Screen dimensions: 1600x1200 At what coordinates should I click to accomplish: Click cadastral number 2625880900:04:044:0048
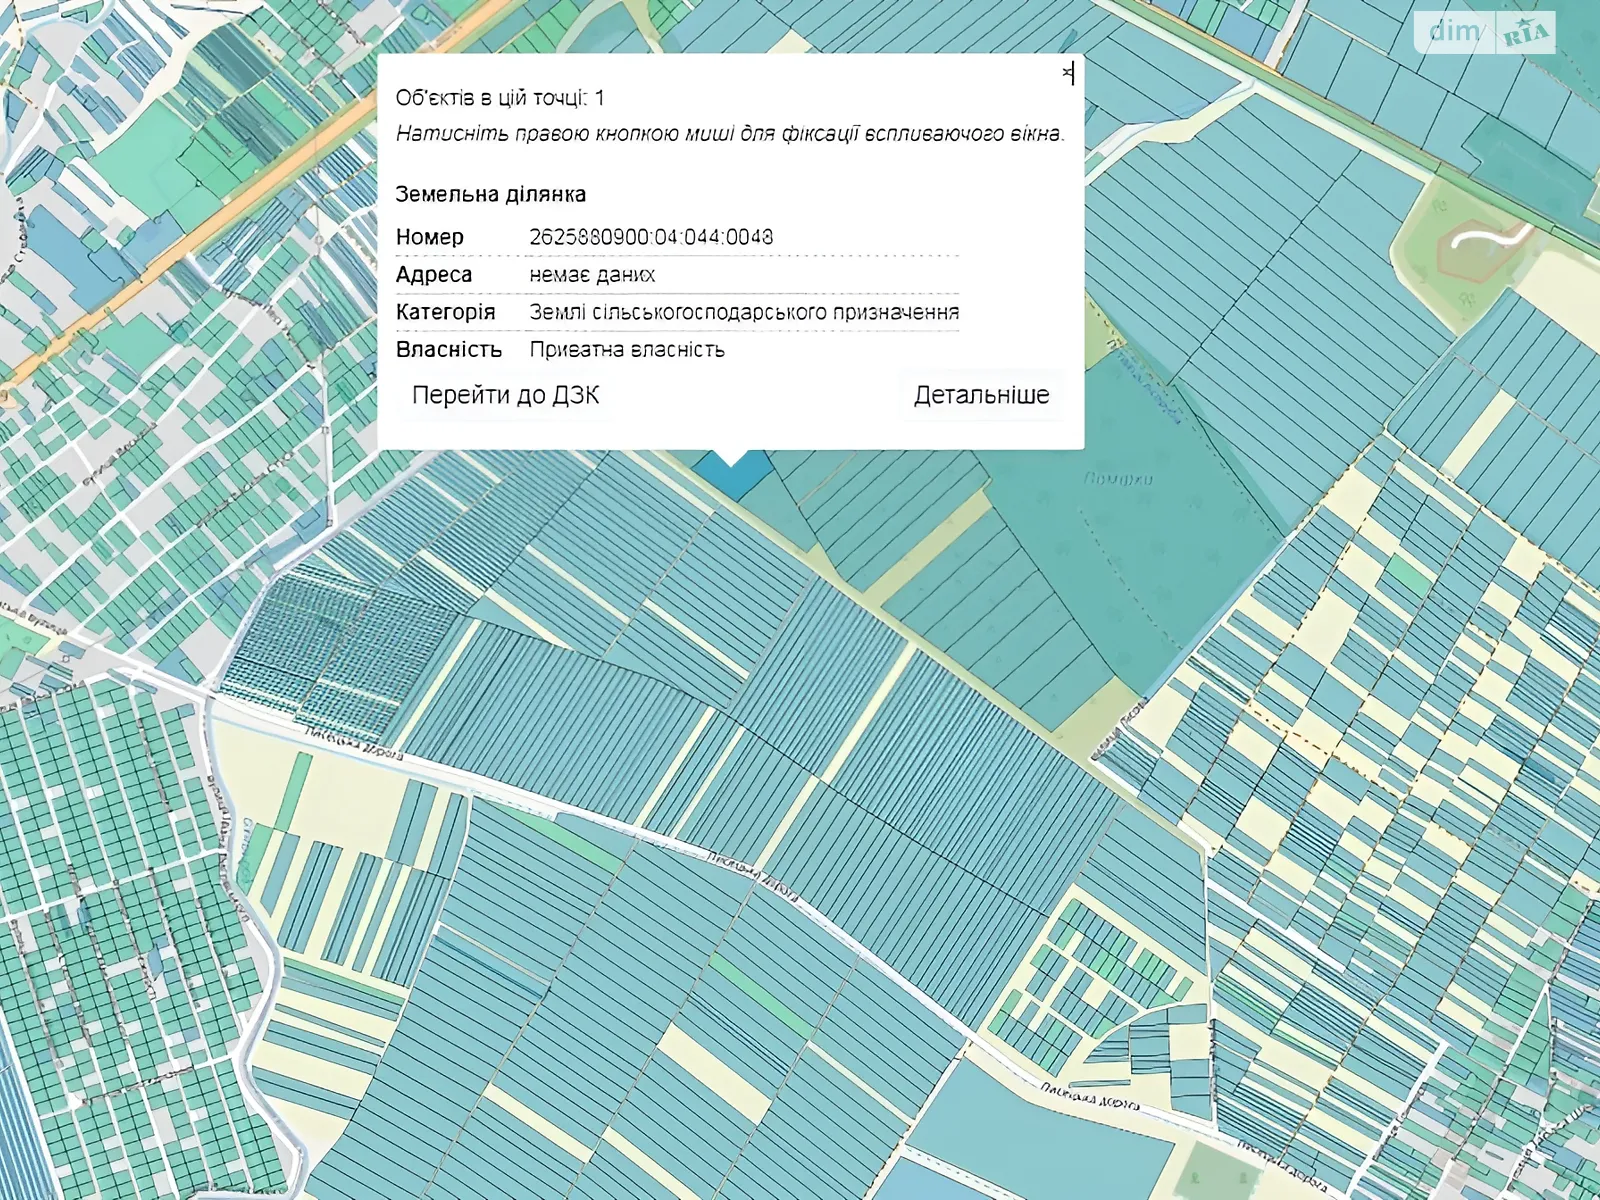pos(651,237)
